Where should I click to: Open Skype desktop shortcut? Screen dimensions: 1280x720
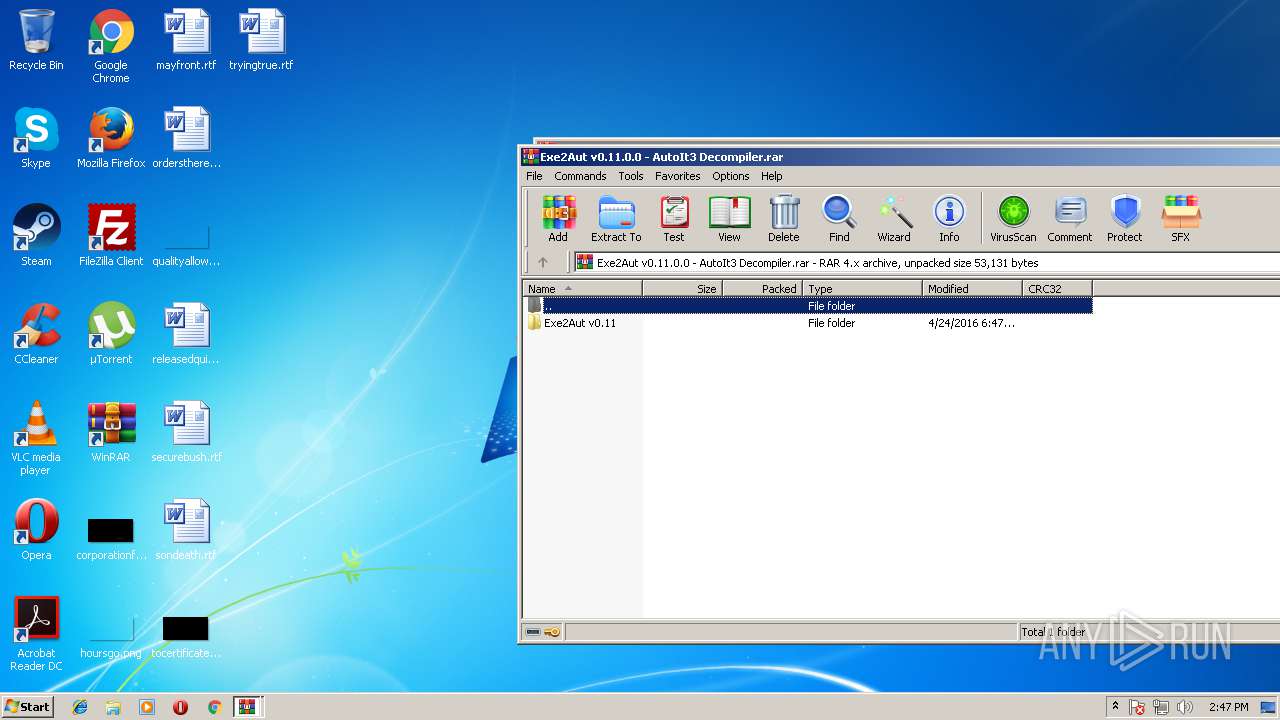pyautogui.click(x=36, y=138)
